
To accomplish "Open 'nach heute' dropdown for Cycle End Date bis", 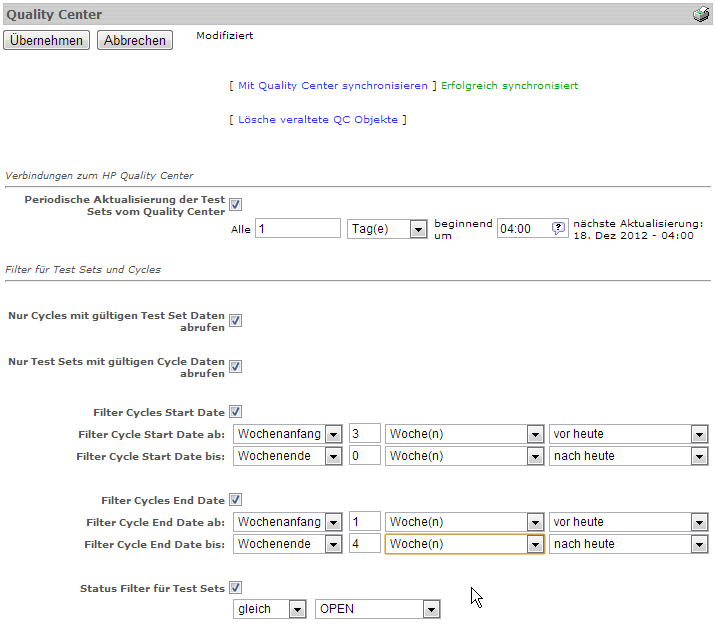I will (628, 544).
